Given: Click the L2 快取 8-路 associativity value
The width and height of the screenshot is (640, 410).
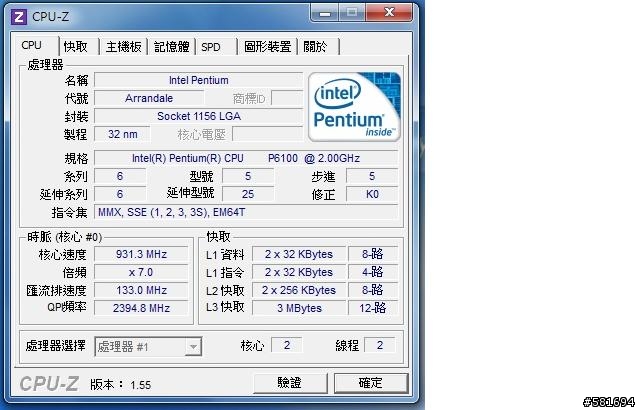Looking at the screenshot, I should coord(373,290).
